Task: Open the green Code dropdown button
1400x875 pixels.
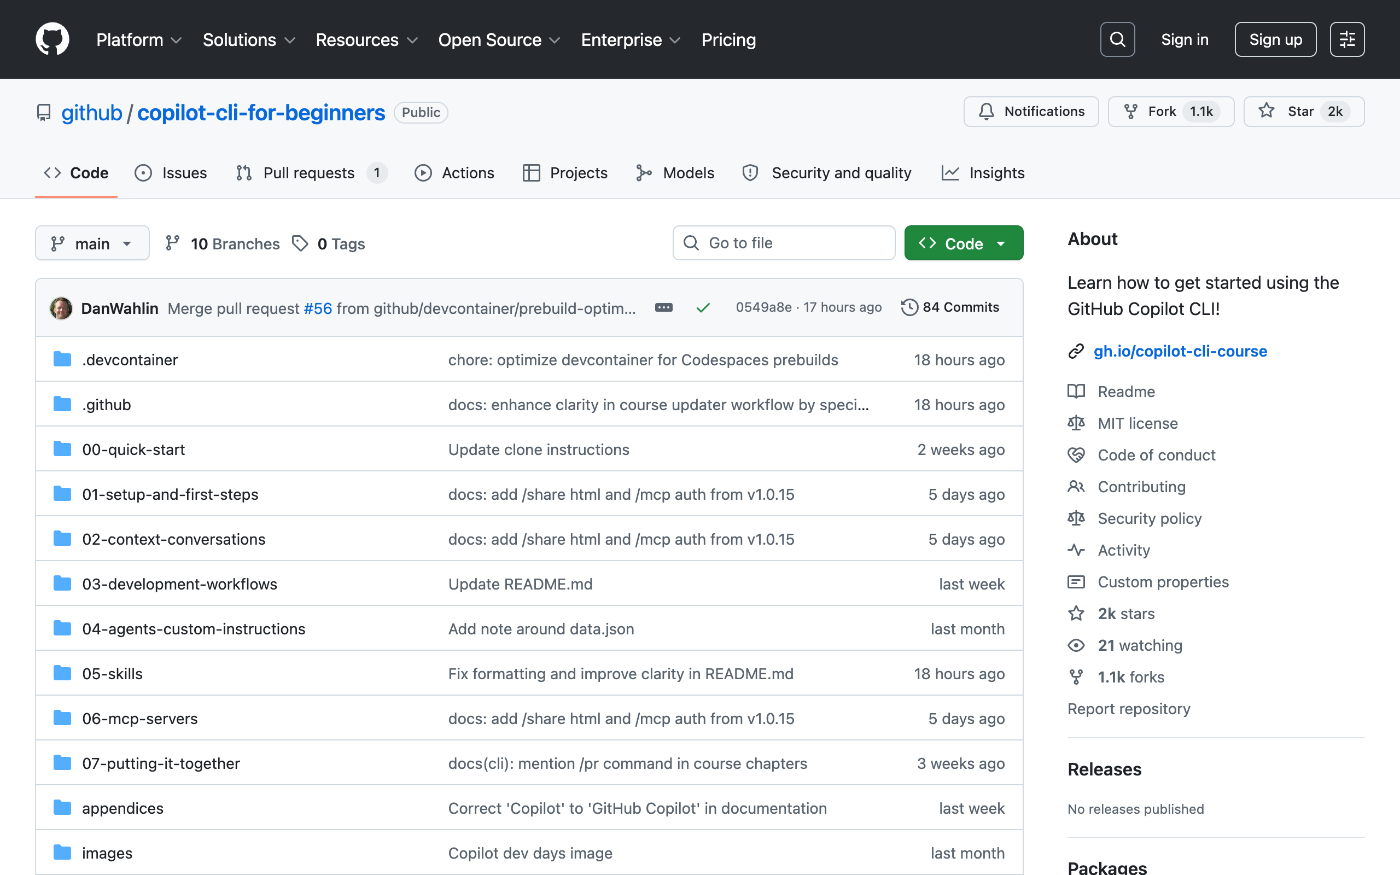Action: [x=964, y=243]
